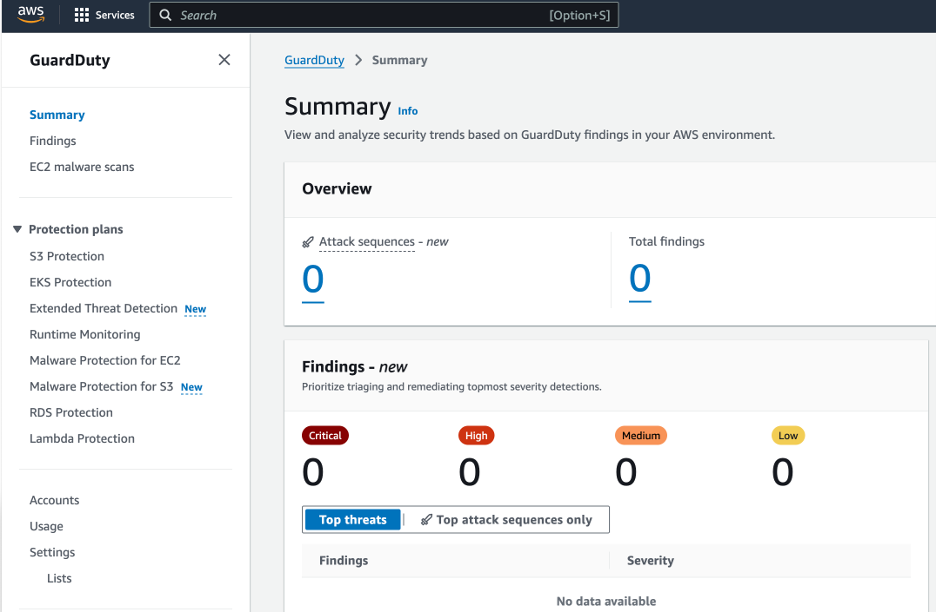936x612 pixels.
Task: Open the Usage page
Action: pos(46,527)
